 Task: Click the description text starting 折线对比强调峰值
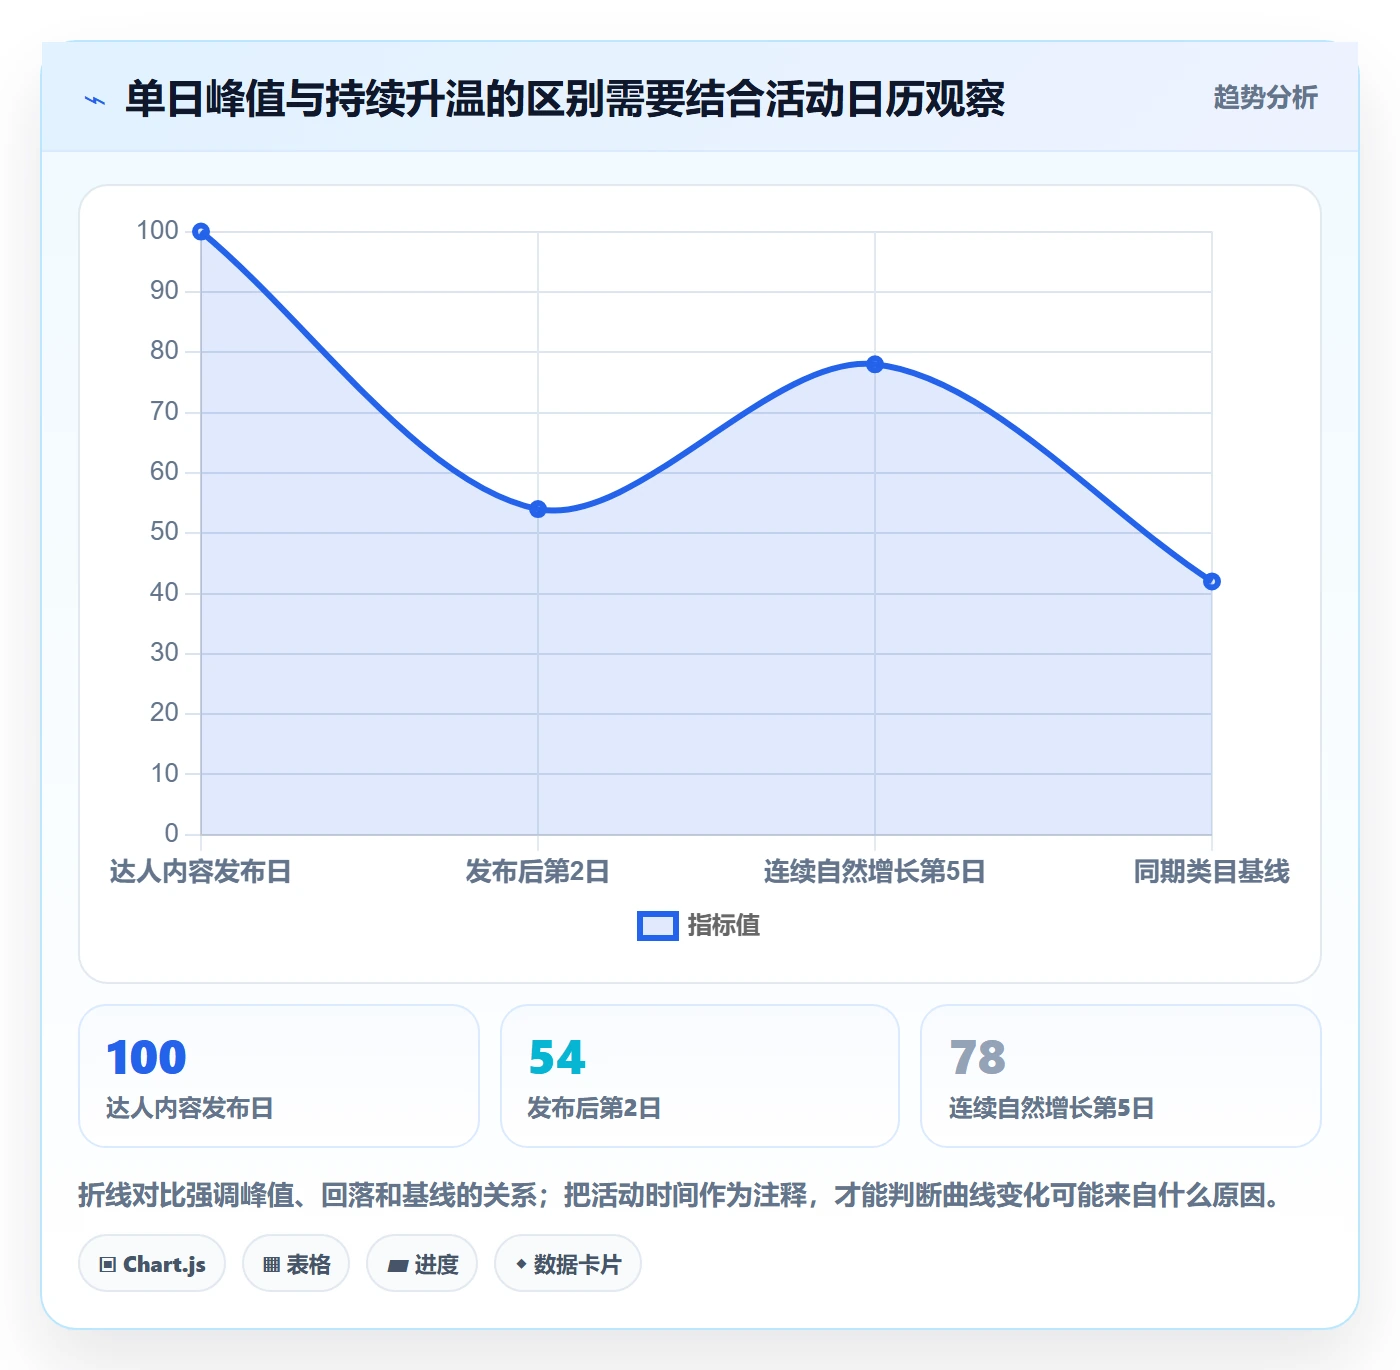[680, 1195]
